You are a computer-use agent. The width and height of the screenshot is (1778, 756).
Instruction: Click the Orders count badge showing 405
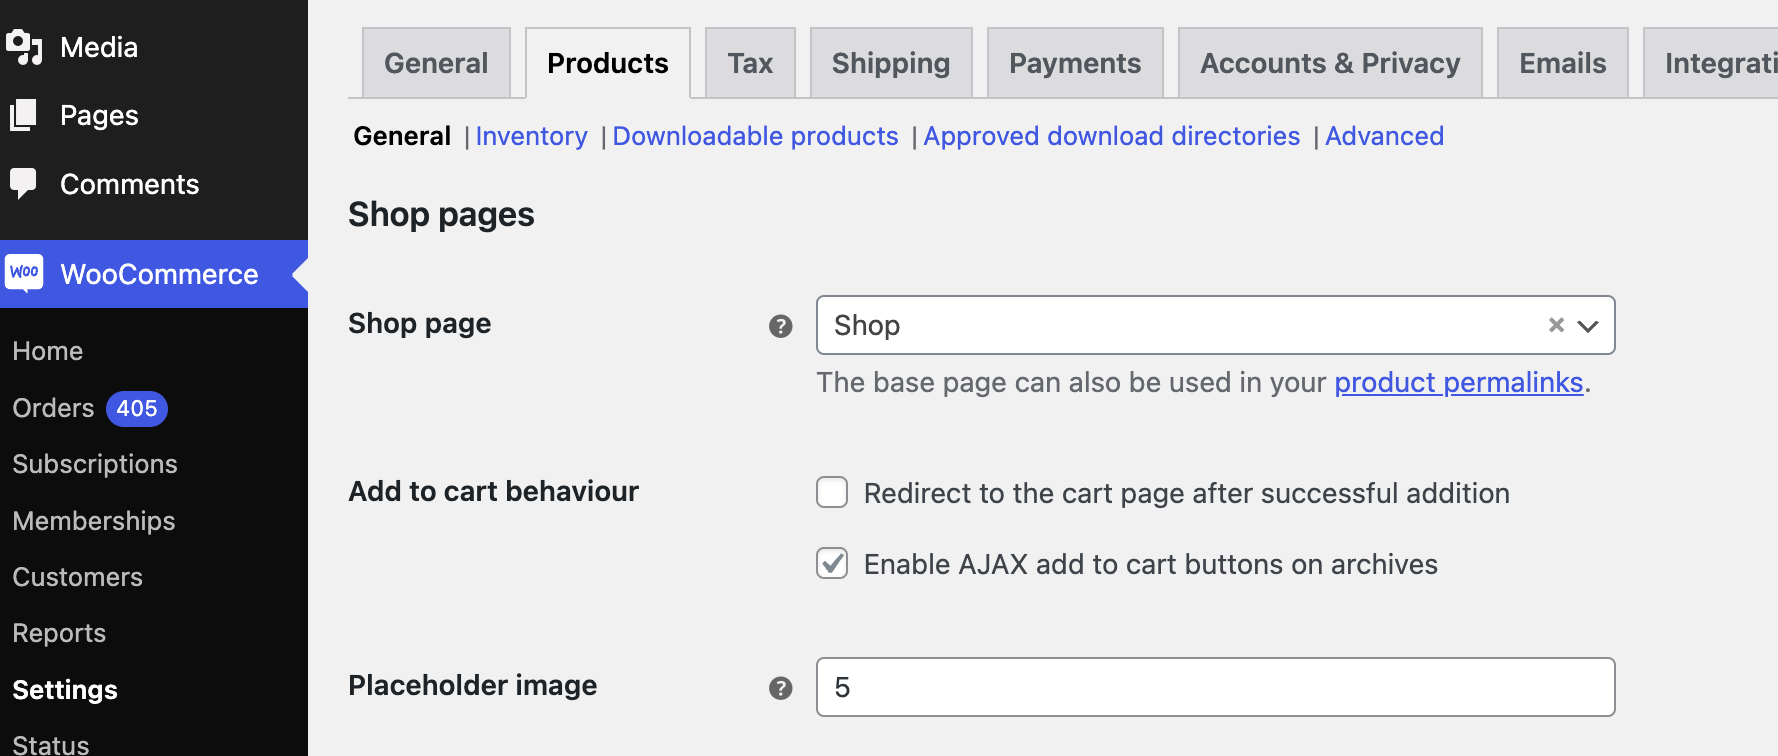click(x=136, y=408)
